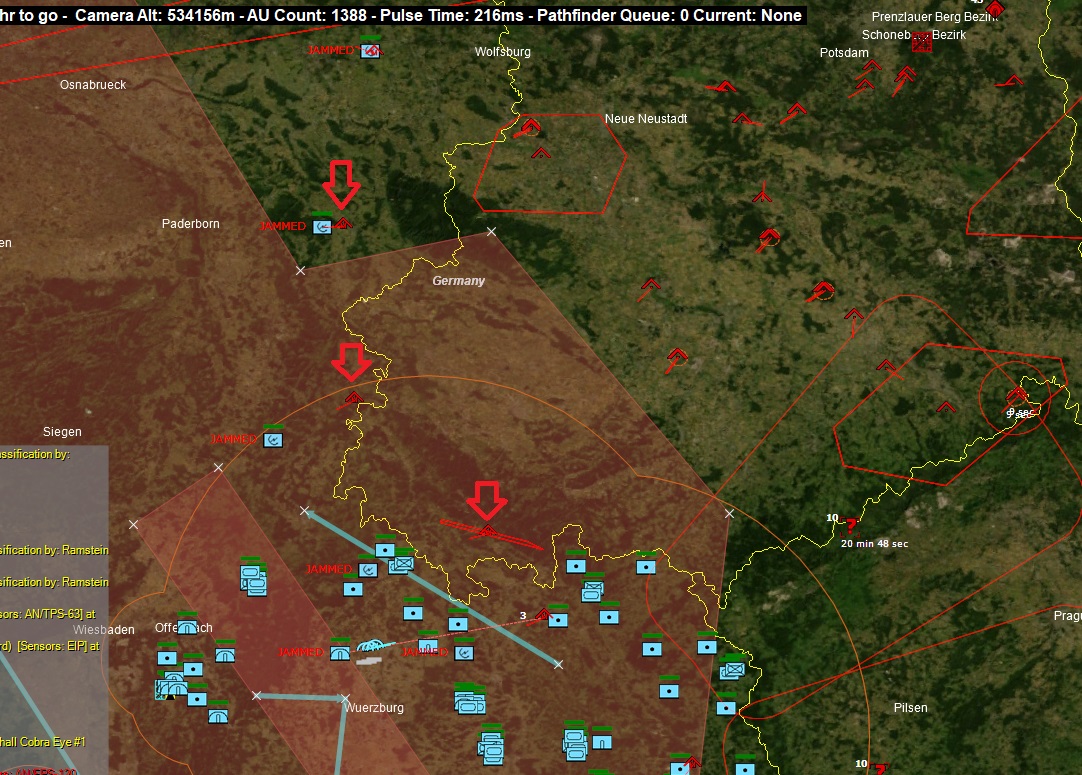Viewport: 1082px width, 775px height.
Task: Click hostile aircraft at bottom edge near border
Action: pyautogui.click(x=692, y=762)
